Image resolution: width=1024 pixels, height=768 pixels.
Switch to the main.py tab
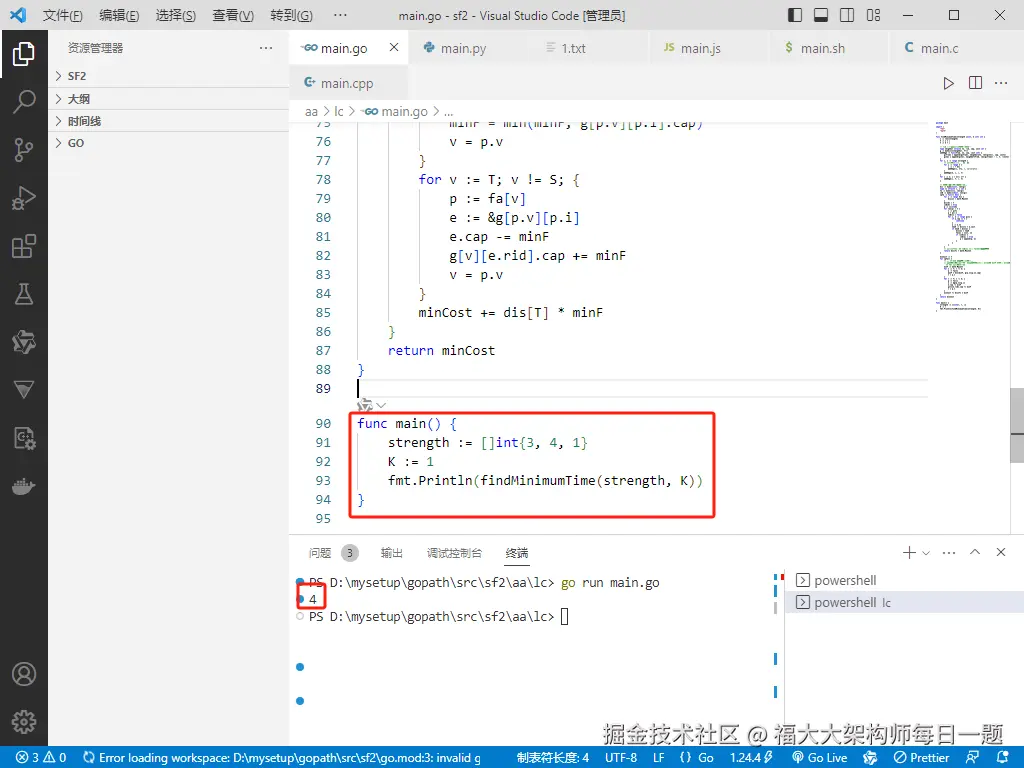click(x=462, y=48)
